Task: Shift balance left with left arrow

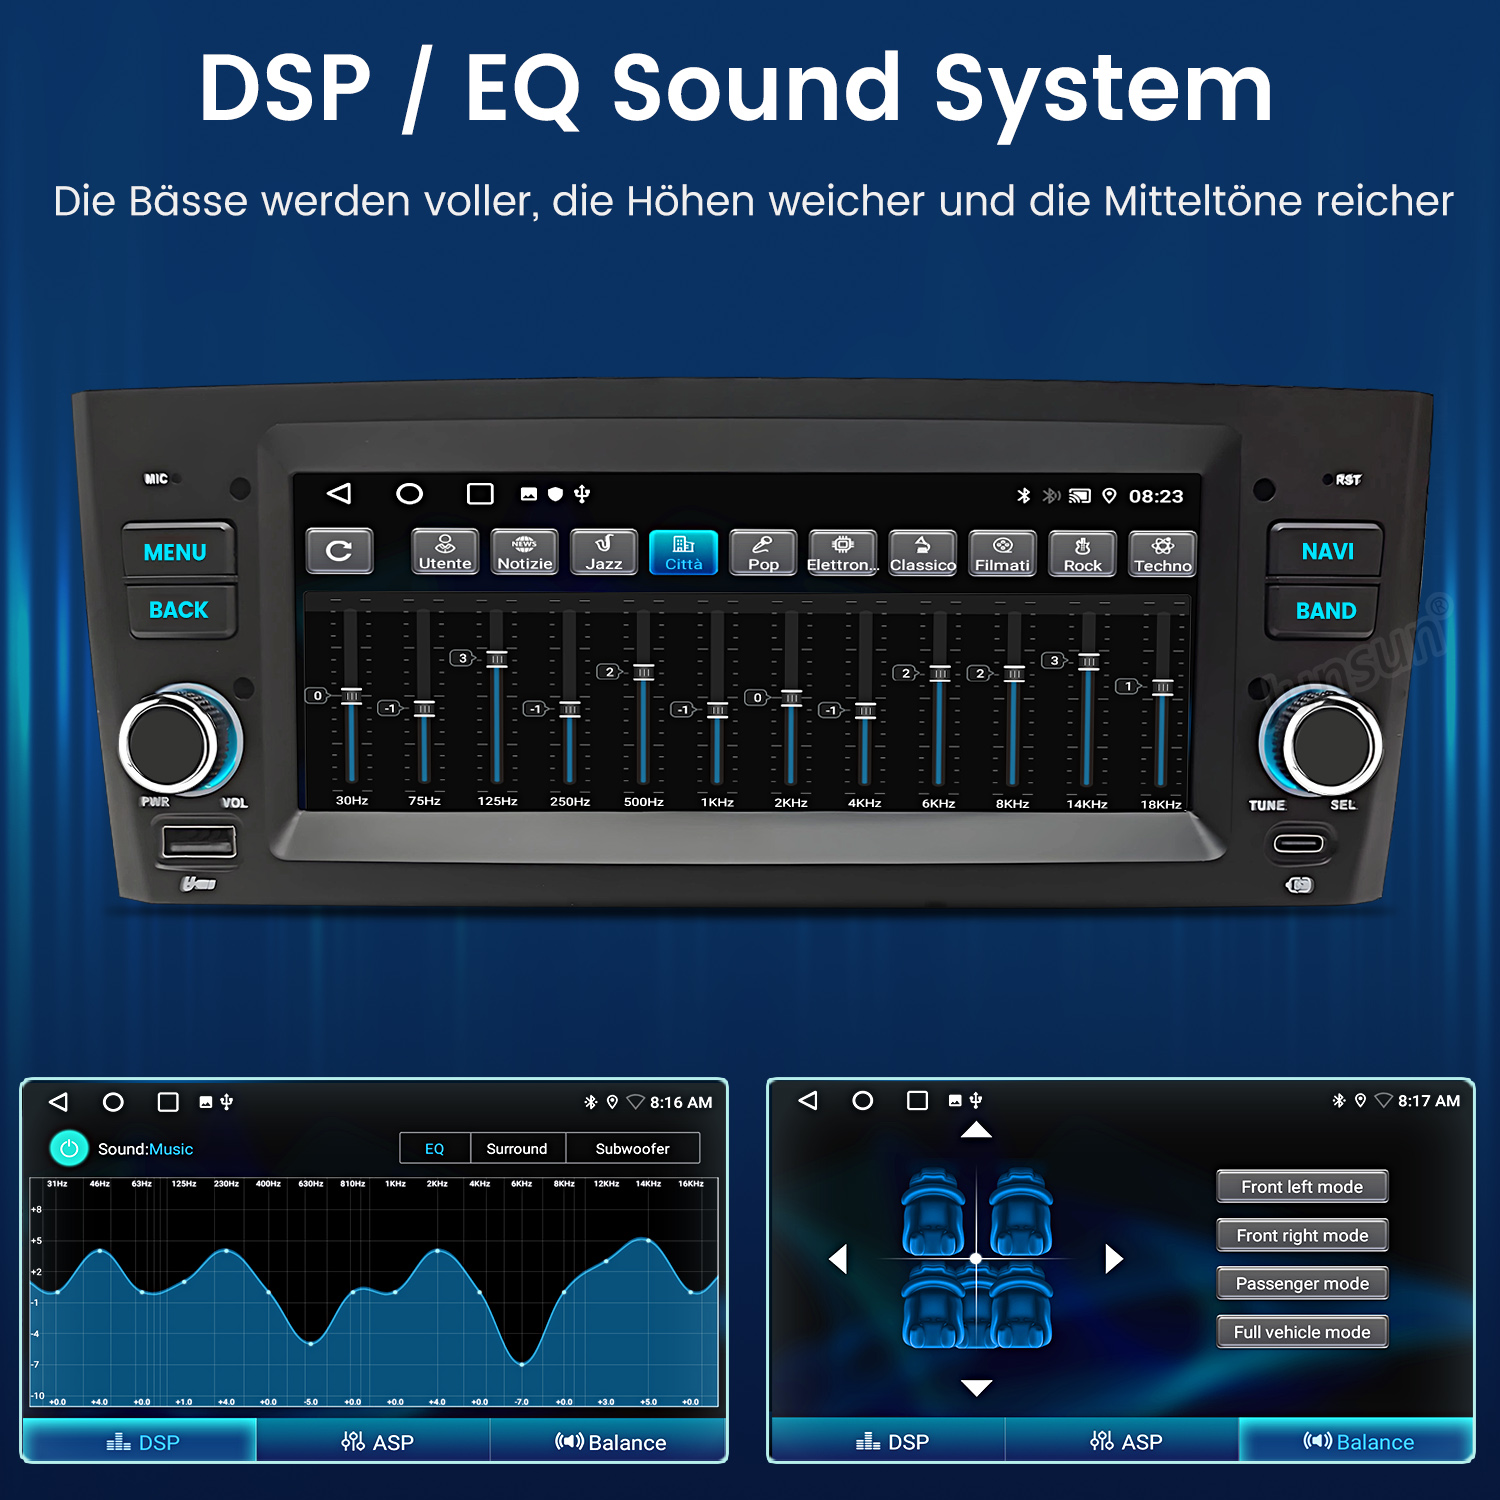Action: point(838,1259)
